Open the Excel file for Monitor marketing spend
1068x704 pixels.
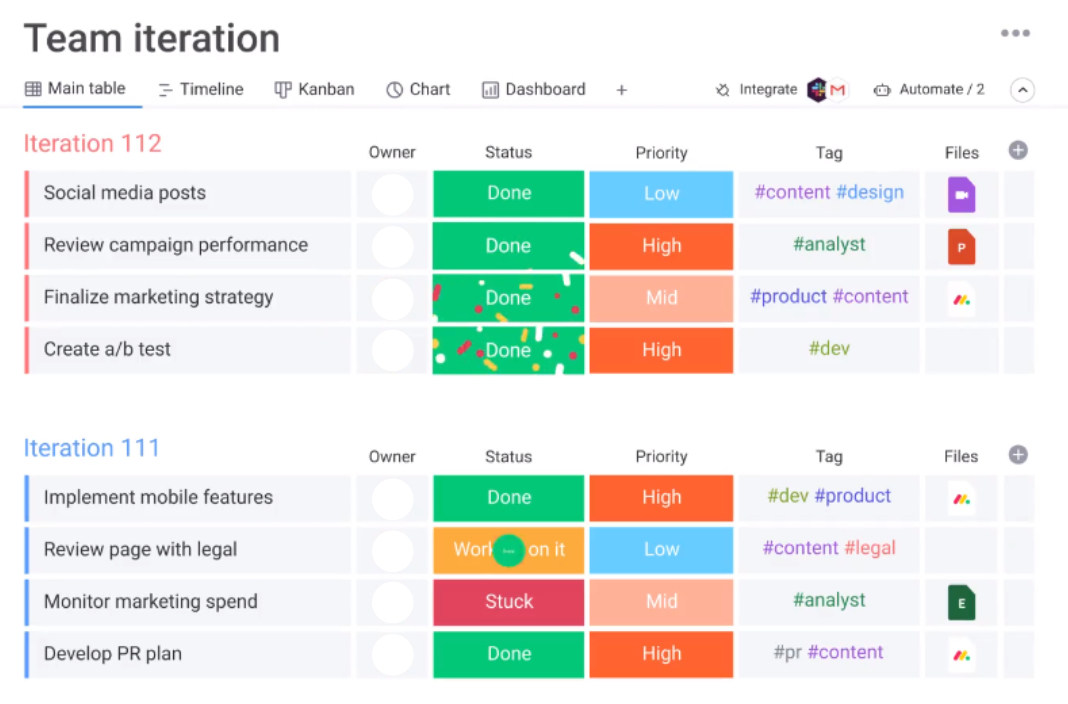coord(961,602)
